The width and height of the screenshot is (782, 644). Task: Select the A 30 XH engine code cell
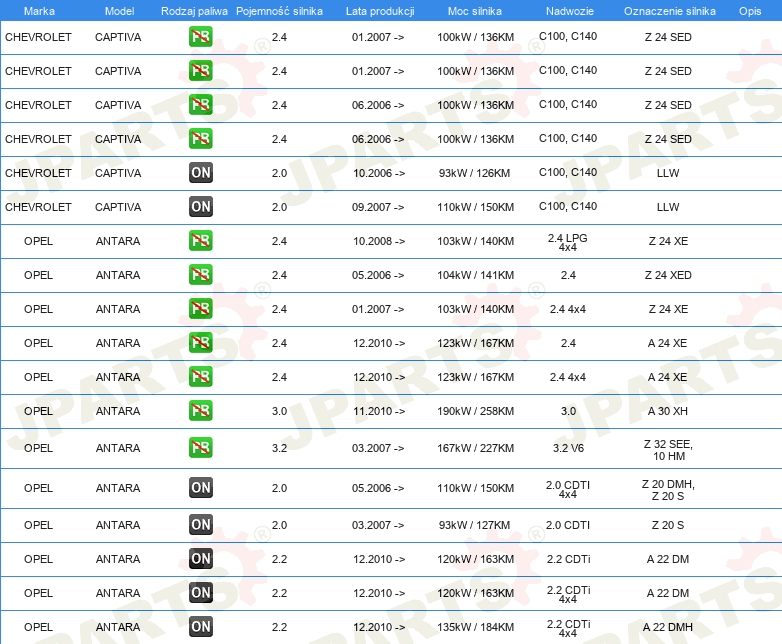point(668,411)
